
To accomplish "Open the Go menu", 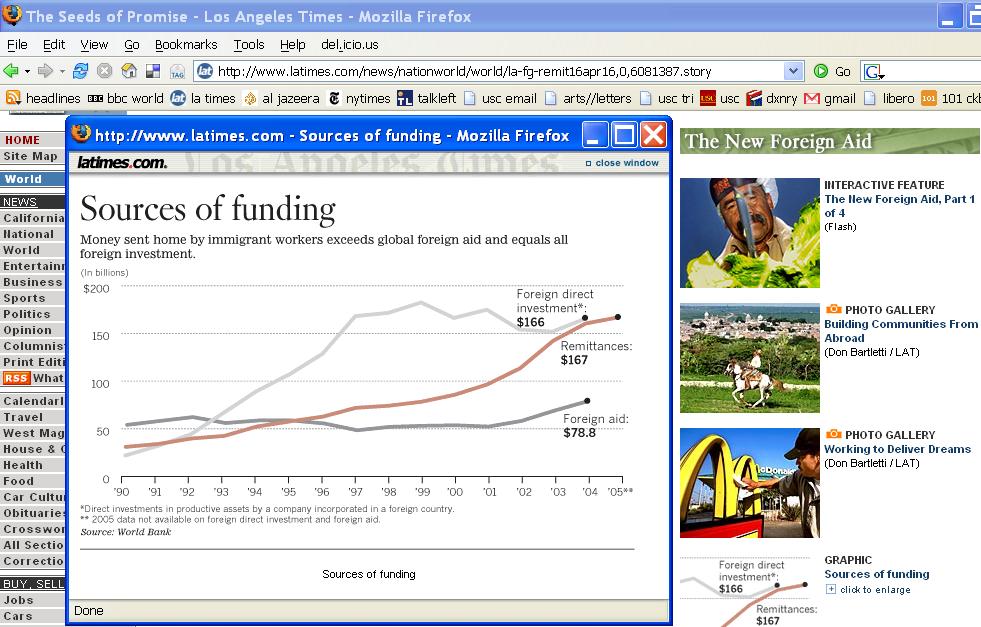I will (131, 44).
